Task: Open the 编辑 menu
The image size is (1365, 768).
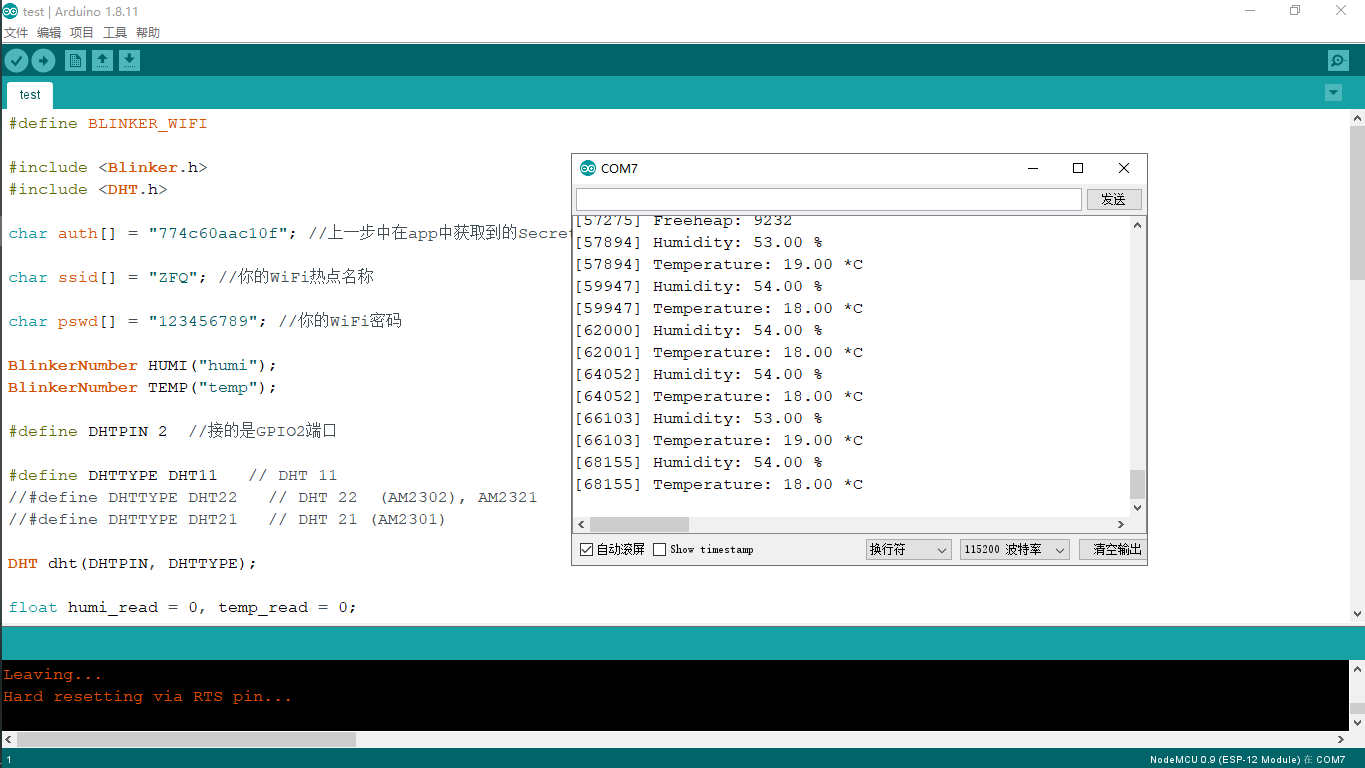Action: (x=49, y=33)
